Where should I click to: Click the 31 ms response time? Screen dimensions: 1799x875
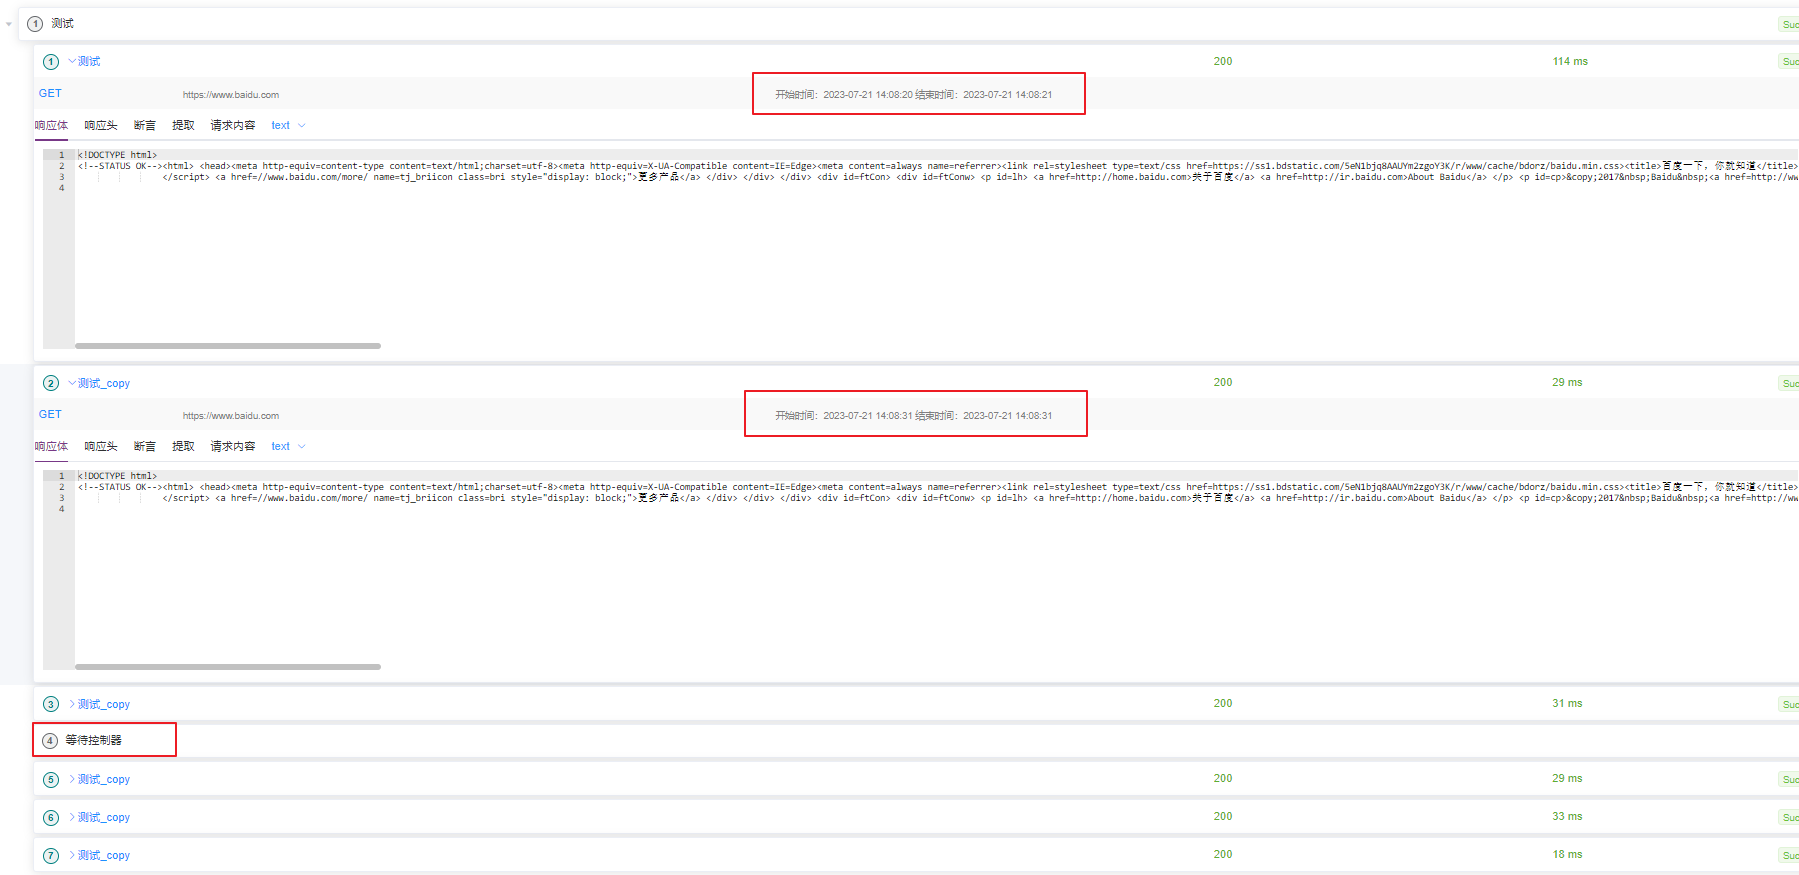[x=1567, y=703]
